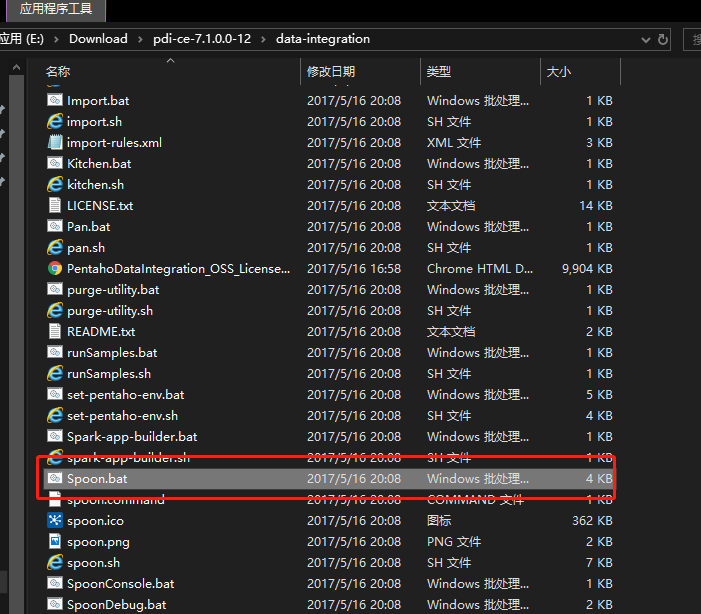Screen dimensions: 701x614
Task: Select the LICENSE.txt file name
Action: point(100,206)
